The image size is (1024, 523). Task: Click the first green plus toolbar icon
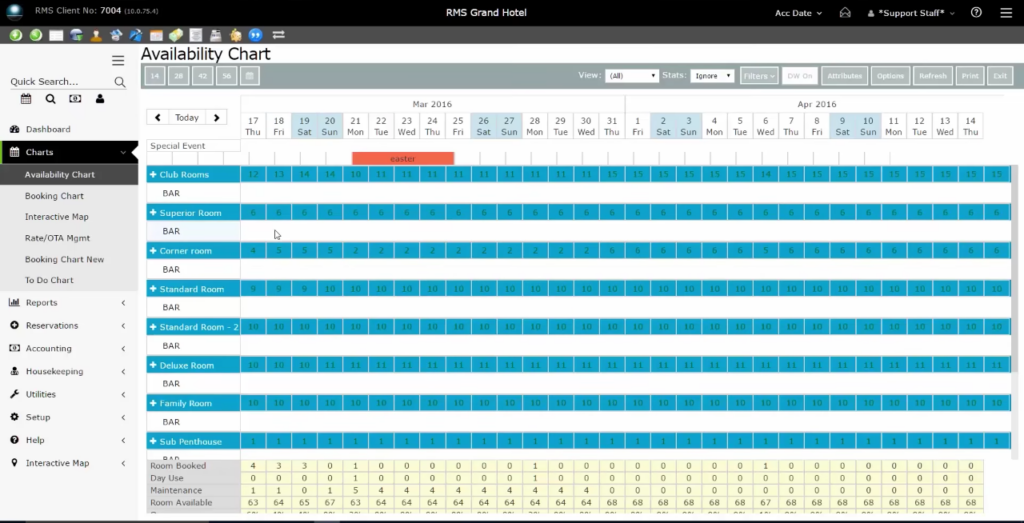click(x=16, y=35)
